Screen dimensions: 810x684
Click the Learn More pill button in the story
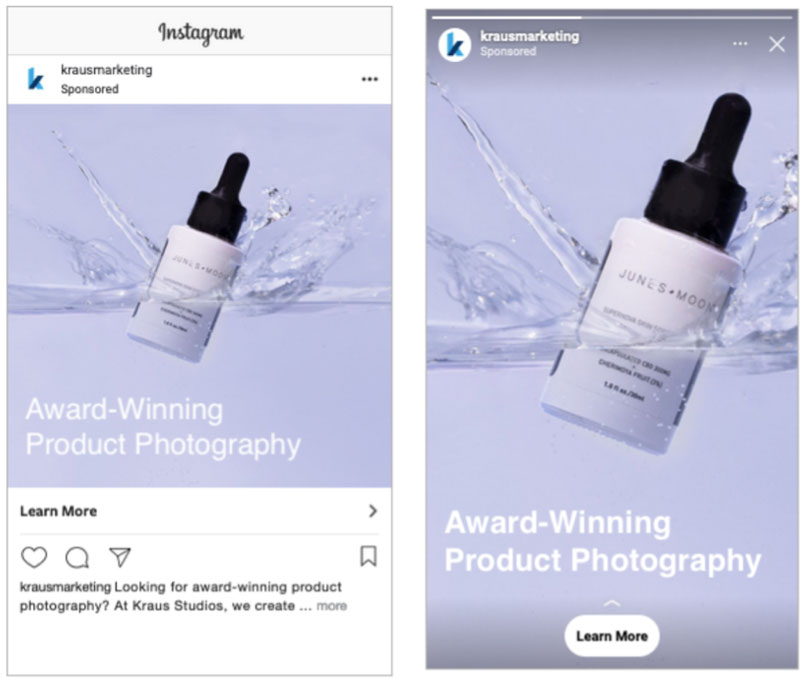point(612,636)
